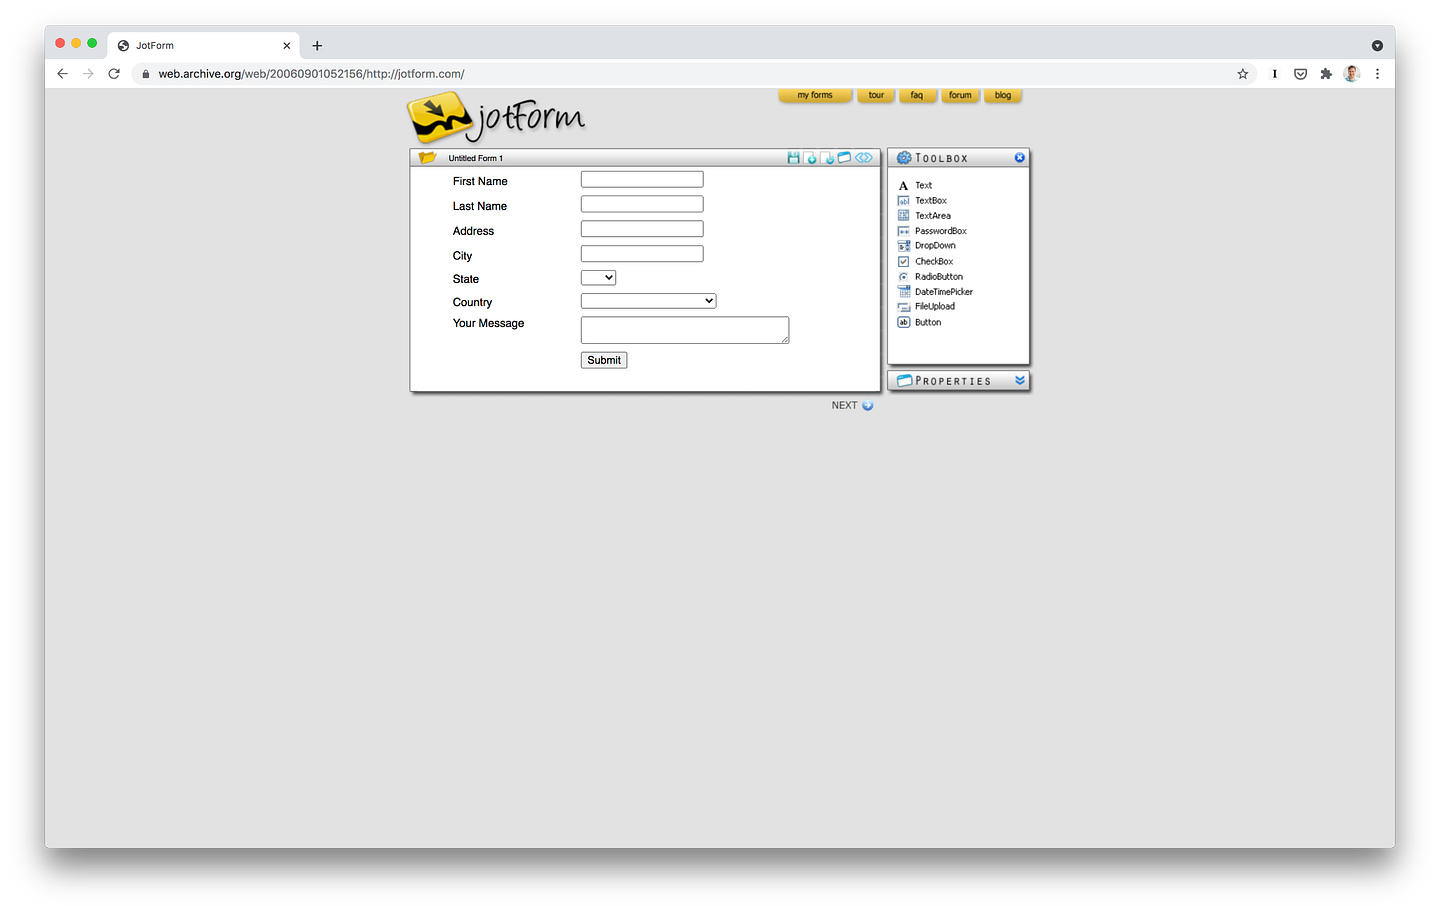The image size is (1440, 912).
Task: Focus the City text field
Action: [x=642, y=254]
